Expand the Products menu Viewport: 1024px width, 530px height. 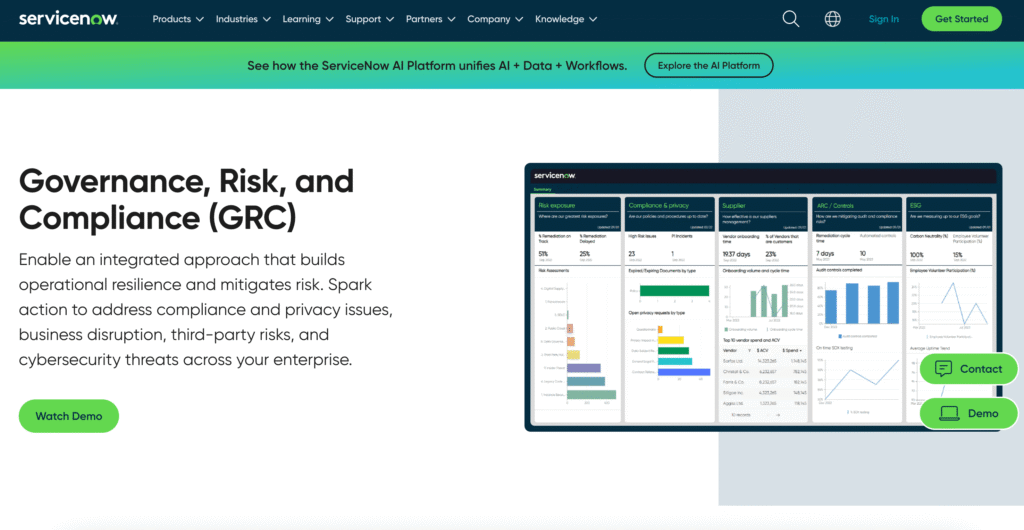point(178,19)
